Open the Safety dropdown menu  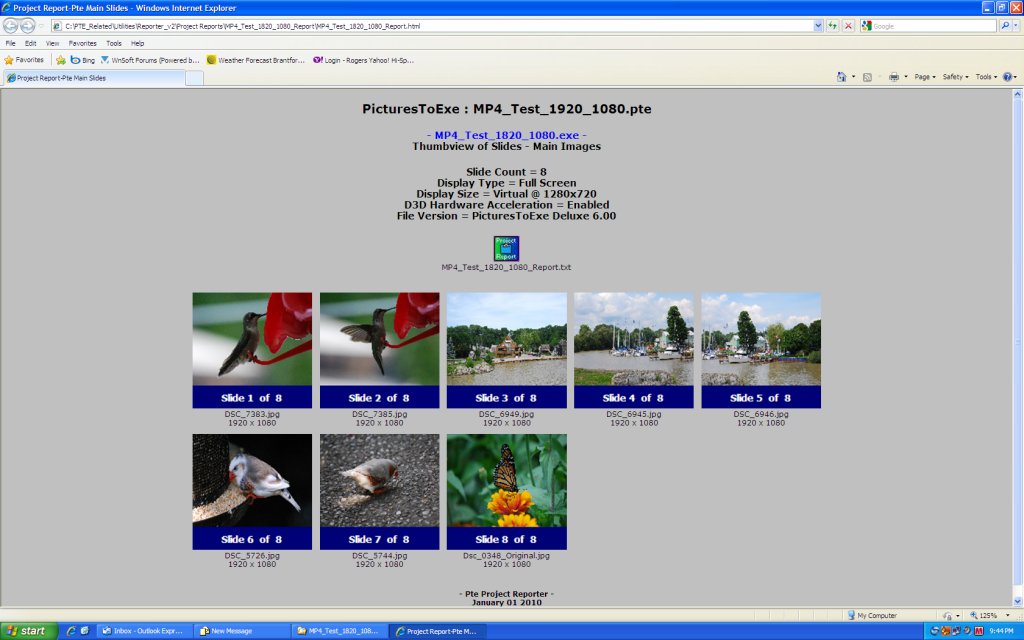tap(955, 77)
